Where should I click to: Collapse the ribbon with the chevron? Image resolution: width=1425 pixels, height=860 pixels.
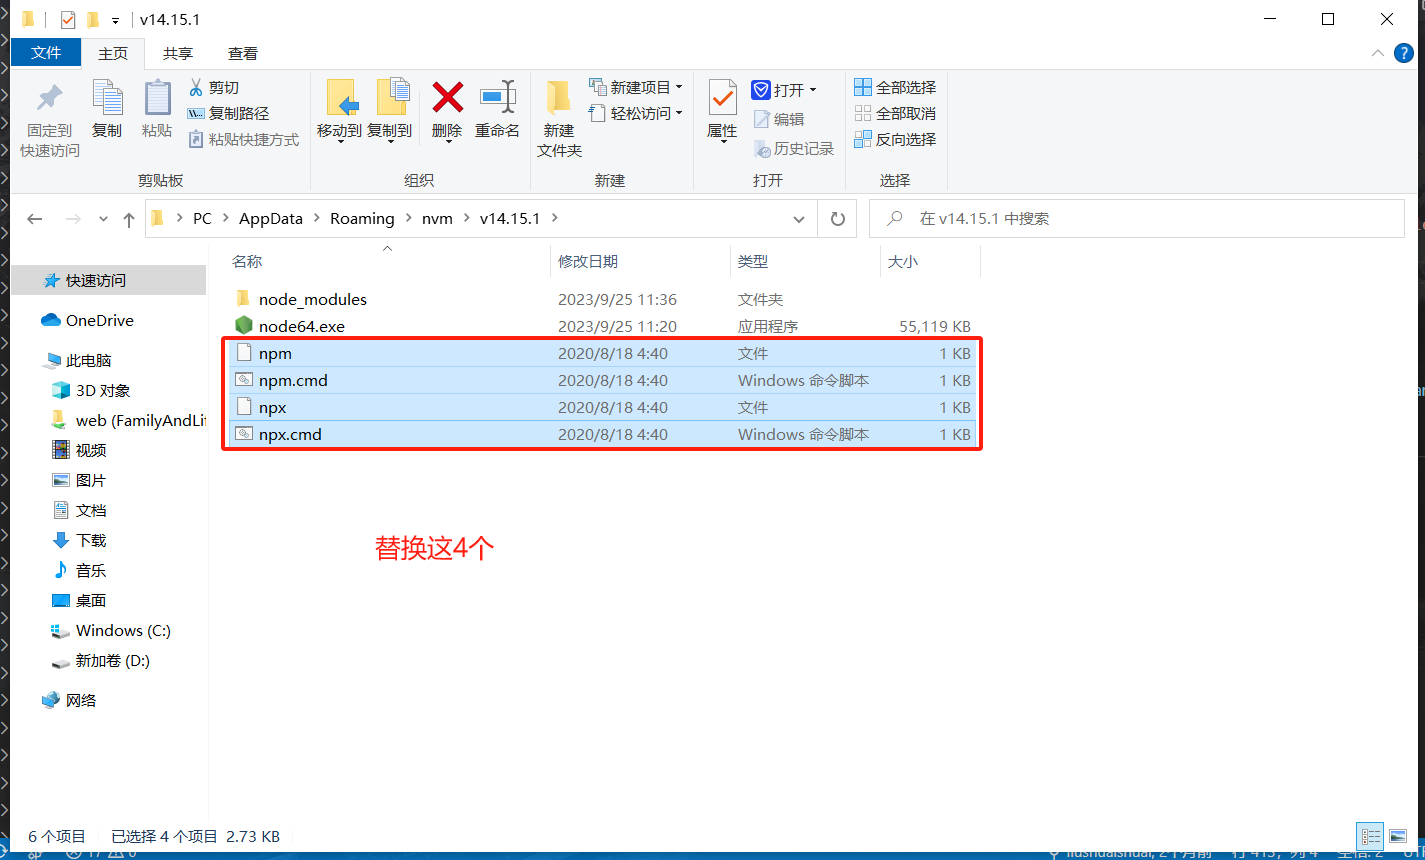point(1377,53)
